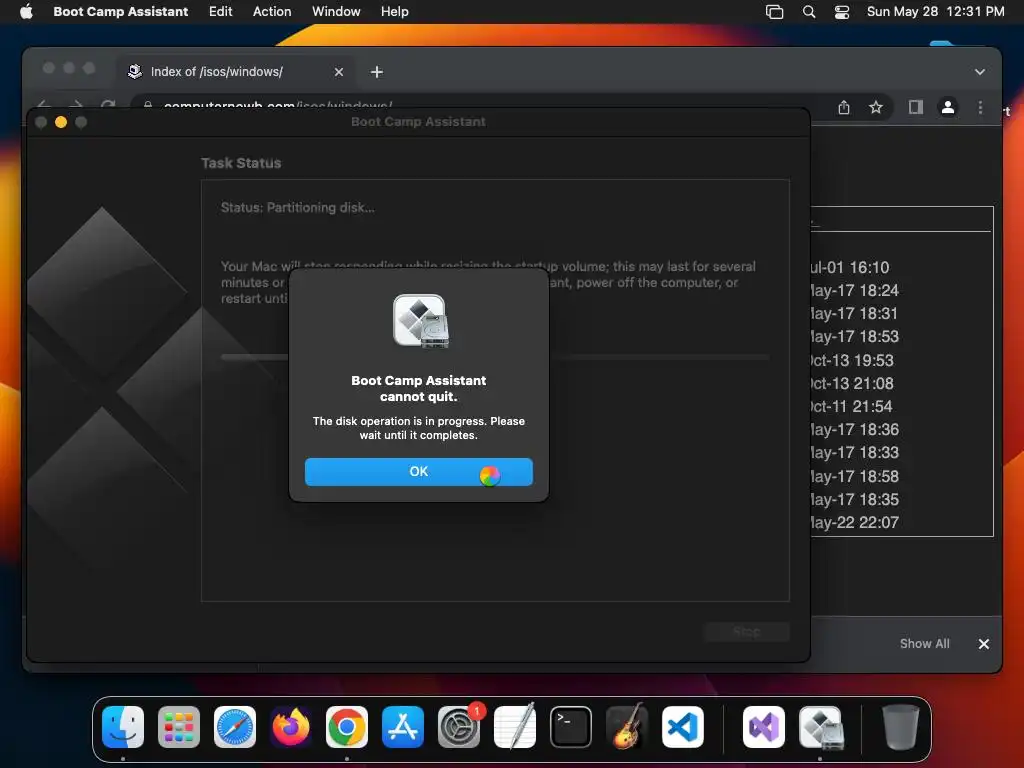This screenshot has height=768, width=1024.
Task: Click the 'ul-01 16:10' date entry
Action: pyautogui.click(x=850, y=267)
